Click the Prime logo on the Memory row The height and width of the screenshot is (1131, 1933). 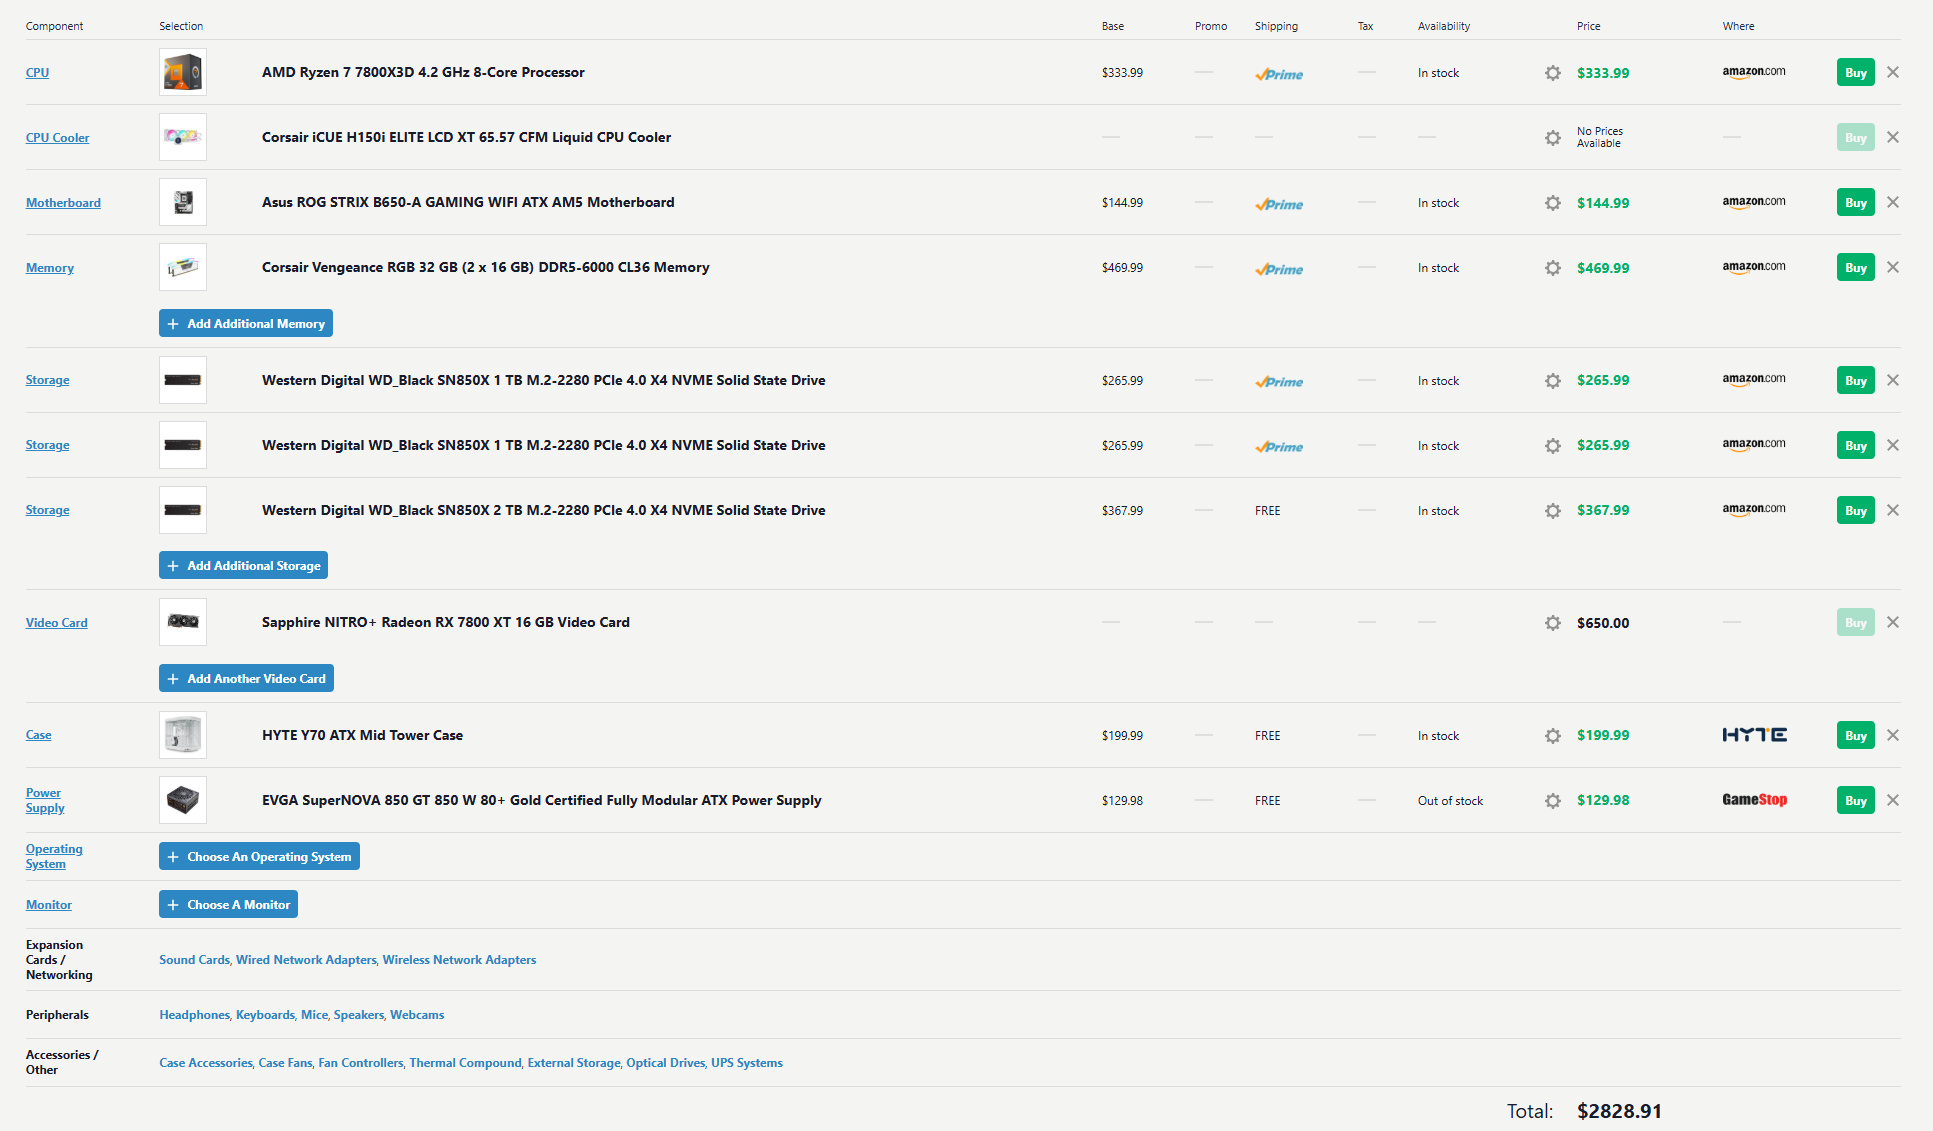1279,269
